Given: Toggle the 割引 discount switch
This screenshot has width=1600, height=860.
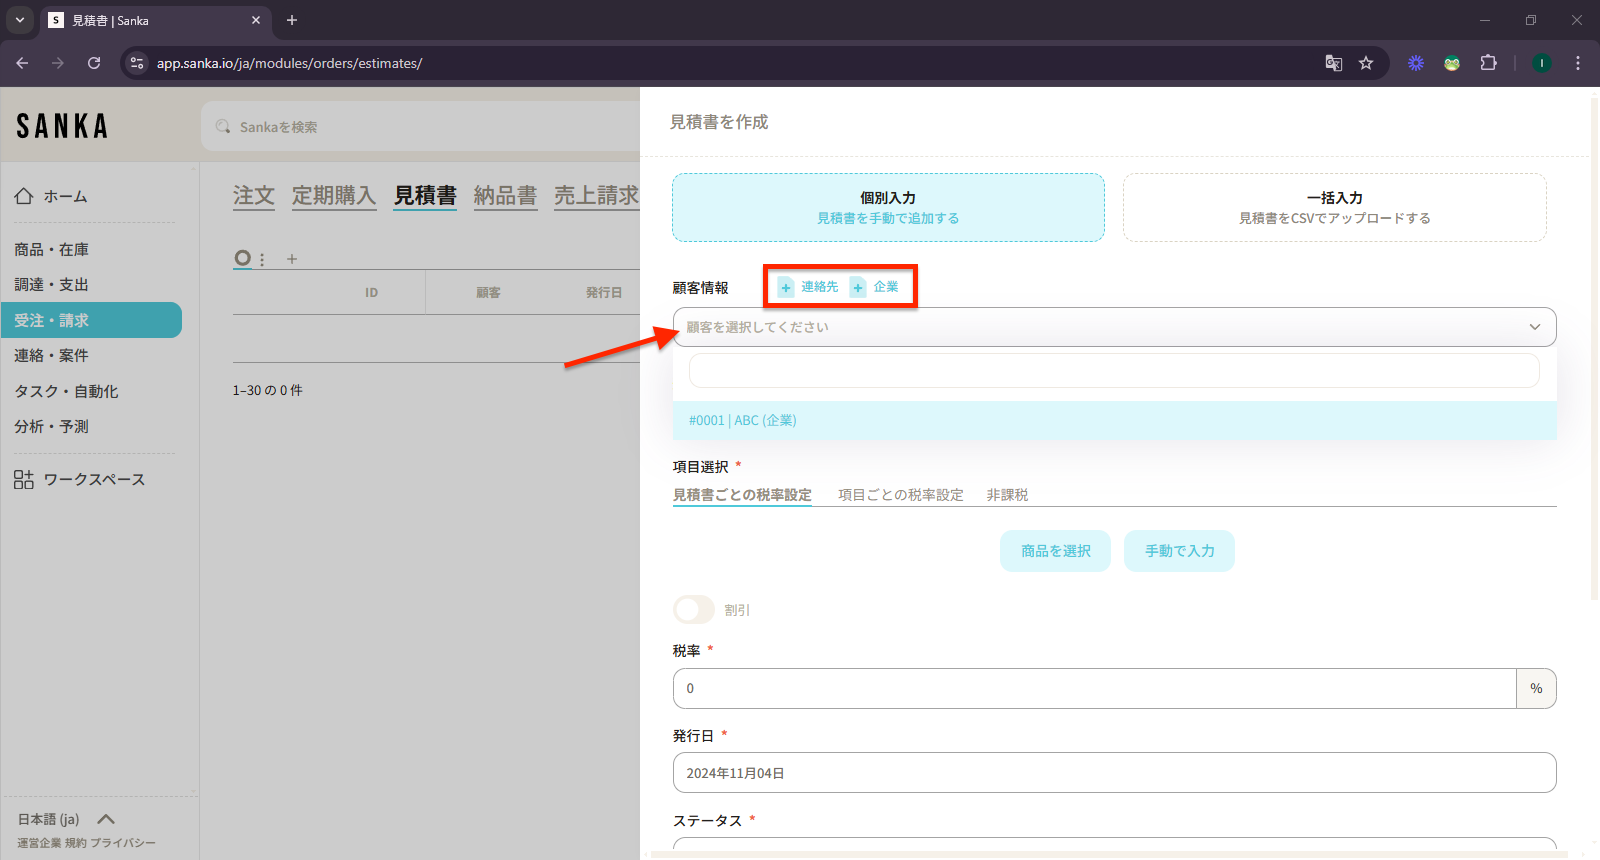Looking at the screenshot, I should [693, 609].
